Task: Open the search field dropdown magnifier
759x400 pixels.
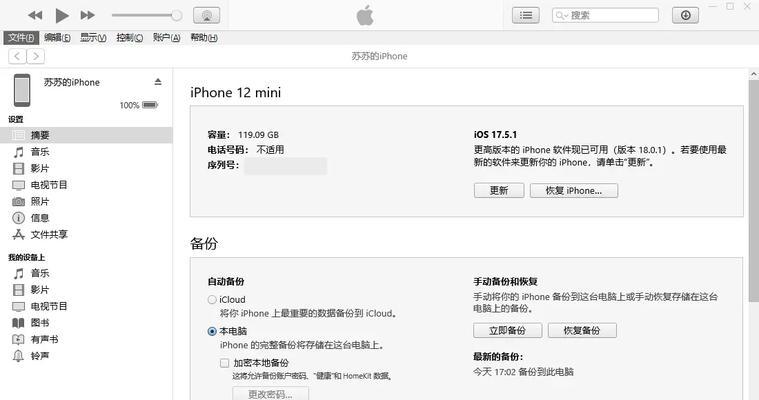Action: tap(562, 15)
